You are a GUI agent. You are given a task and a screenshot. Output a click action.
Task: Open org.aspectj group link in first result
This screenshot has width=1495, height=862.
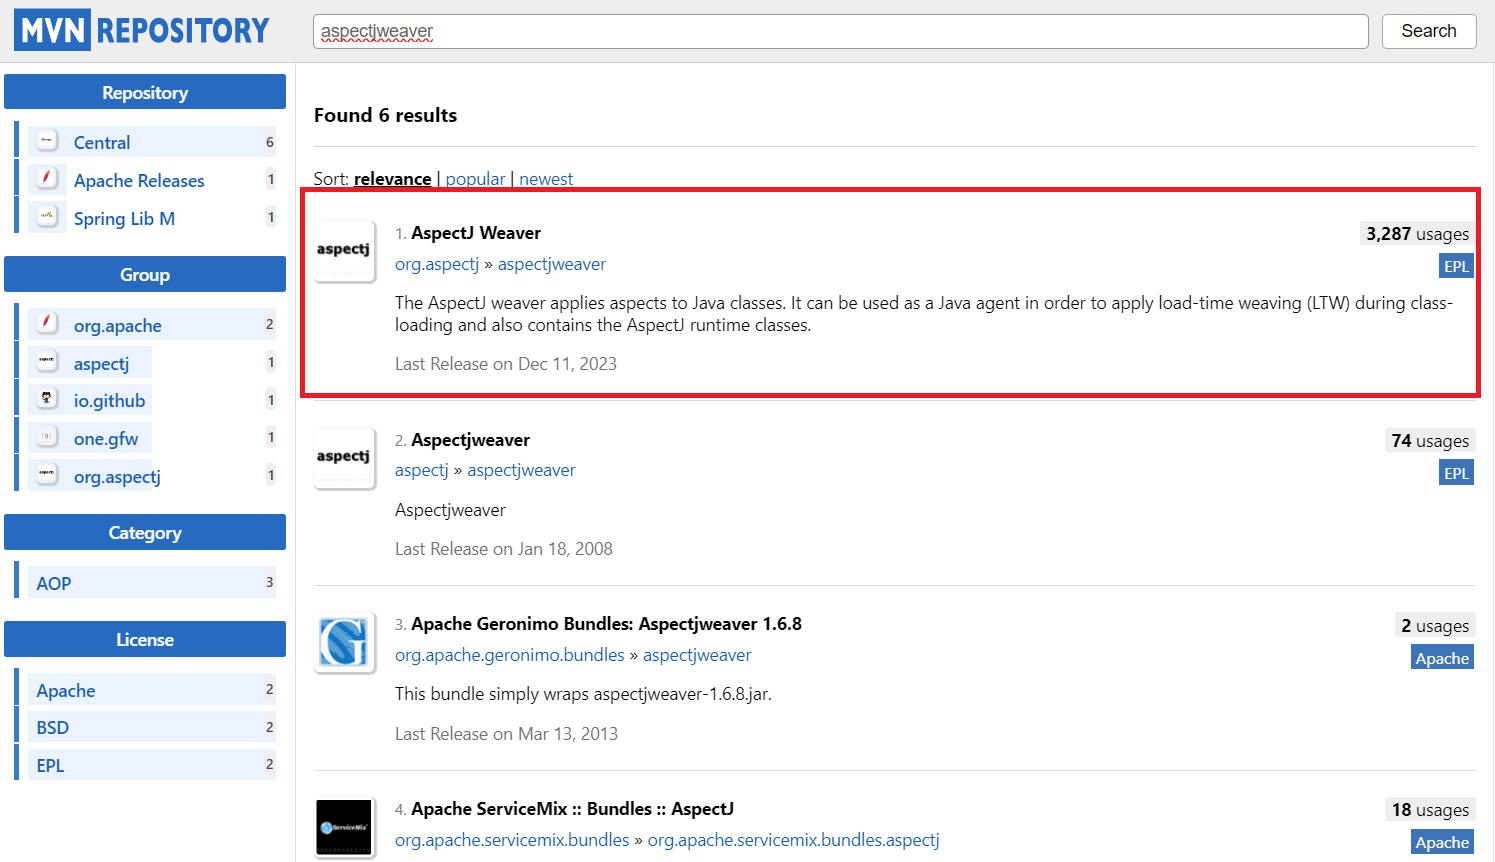[437, 264]
